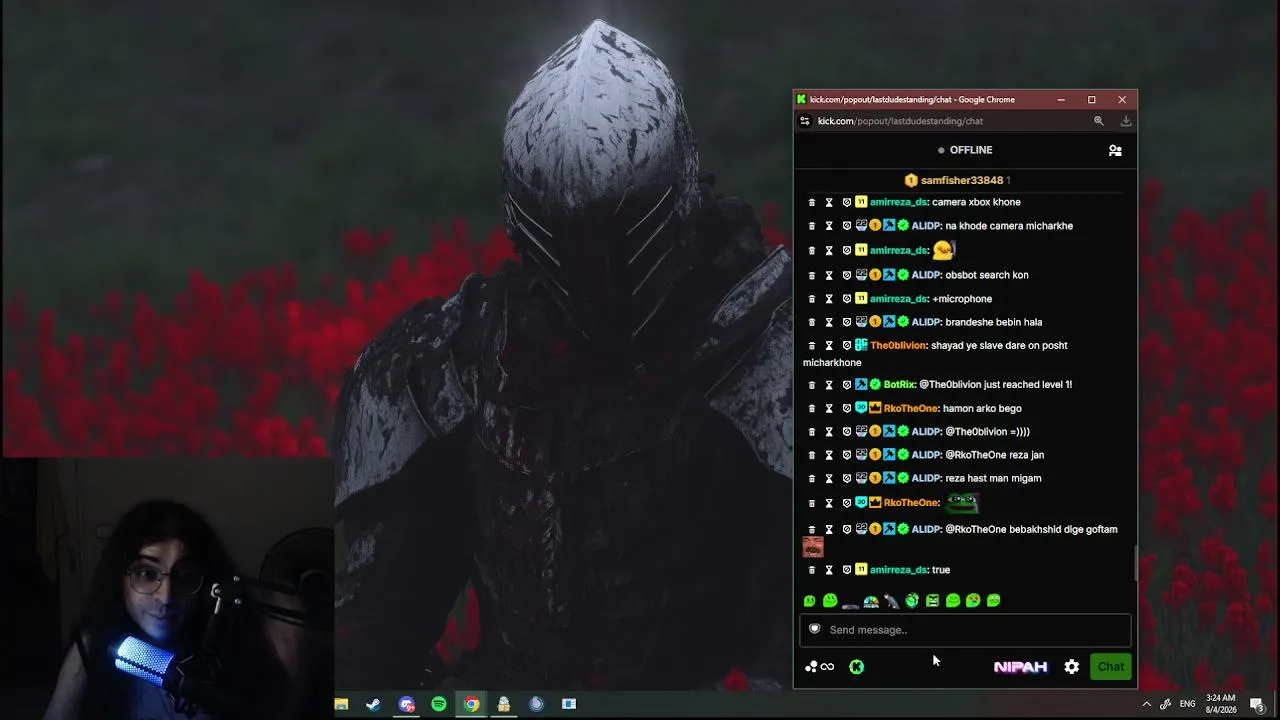Click the taskbar clock showing 3:24 AM

pyautogui.click(x=1220, y=704)
